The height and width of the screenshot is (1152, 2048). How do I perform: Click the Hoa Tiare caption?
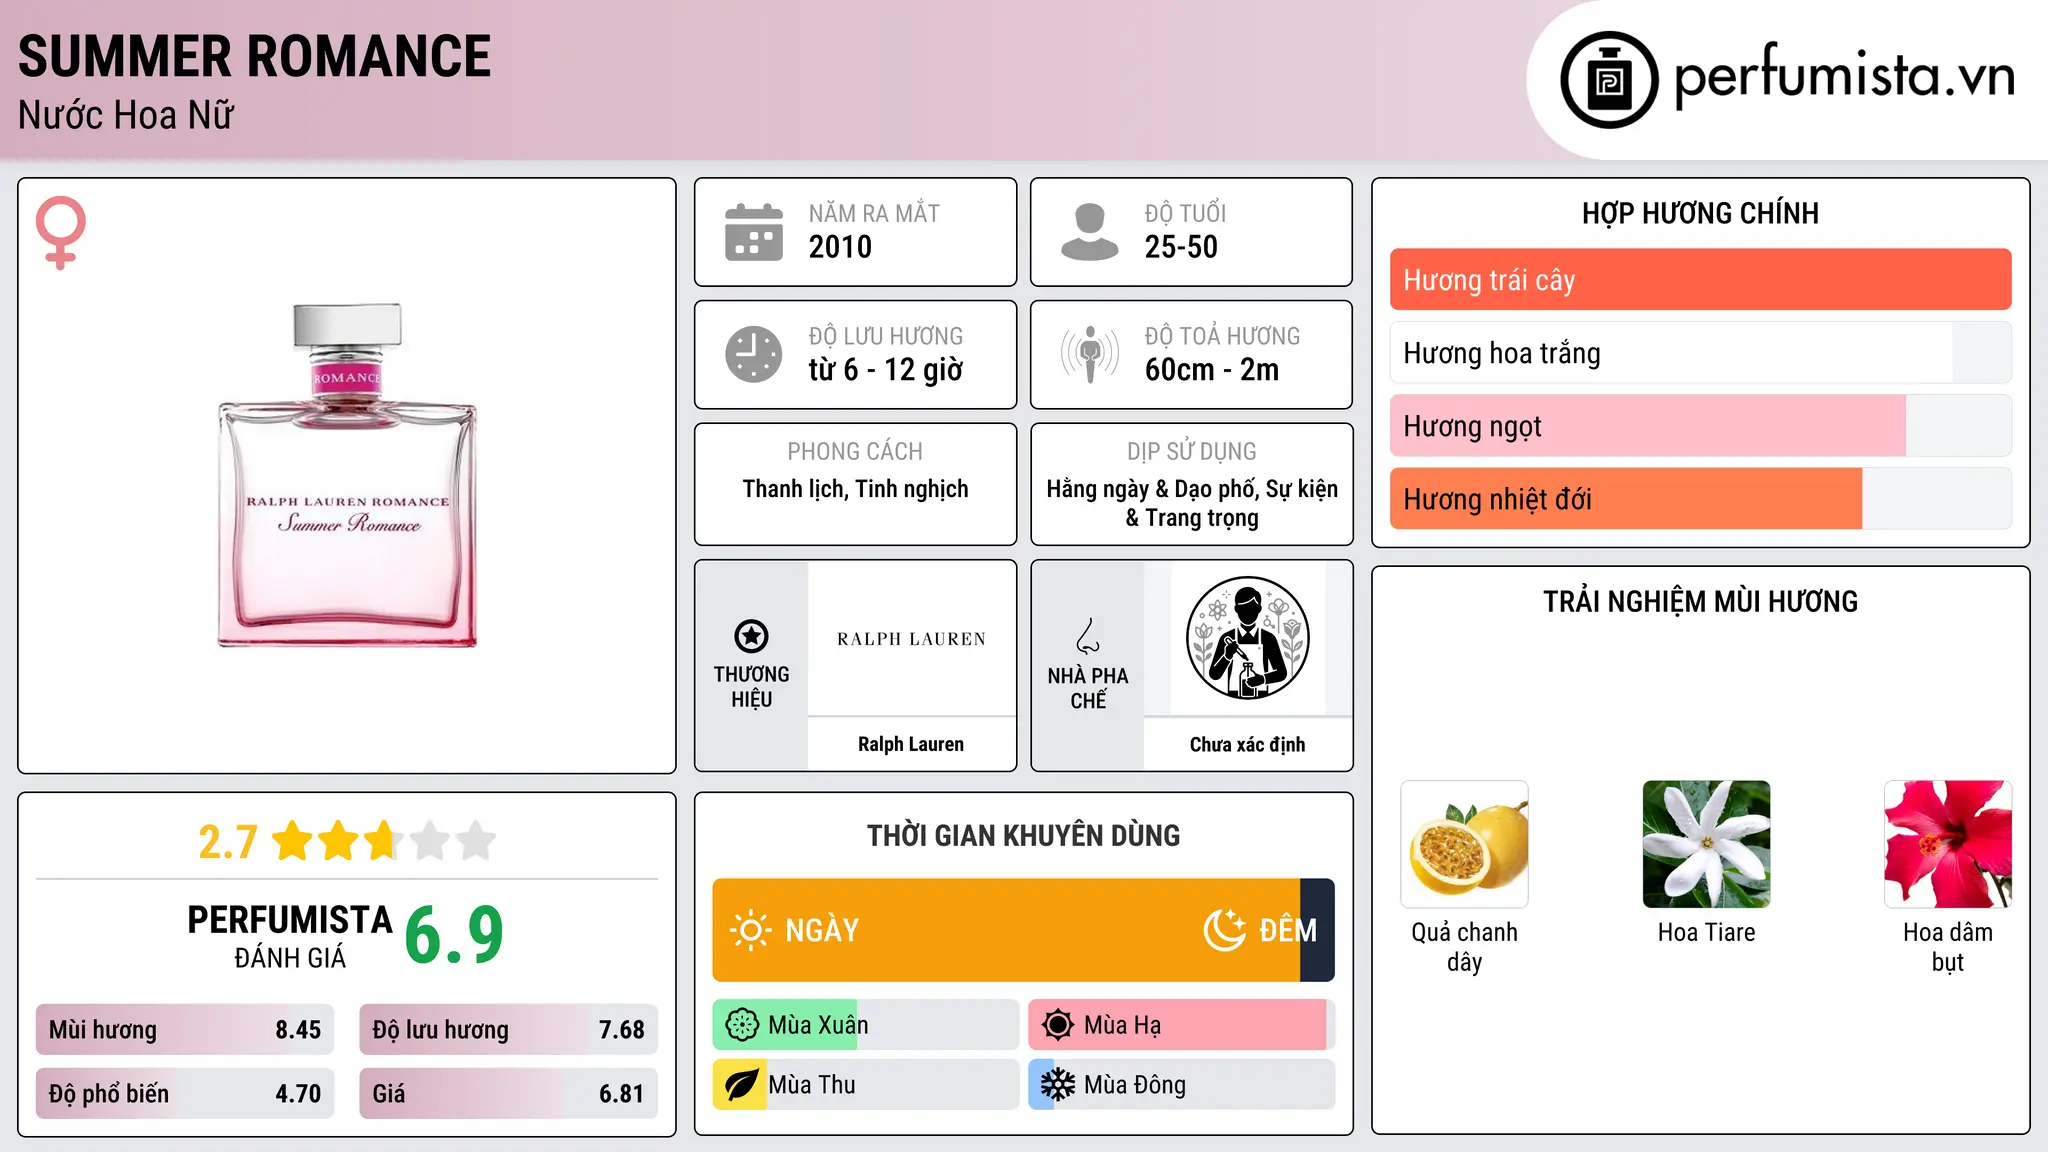(x=1706, y=932)
